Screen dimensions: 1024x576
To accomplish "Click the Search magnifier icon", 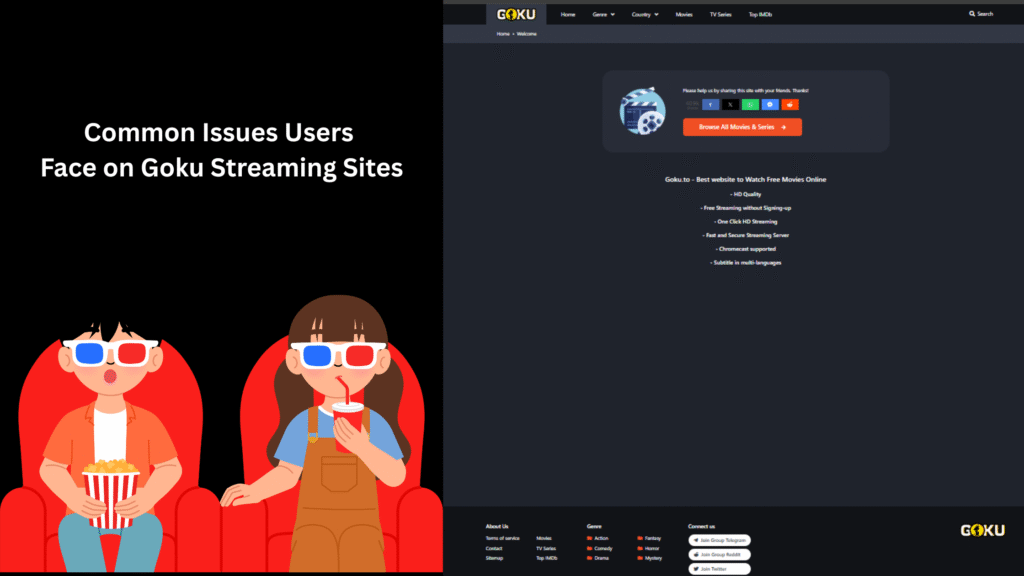I will 972,14.
